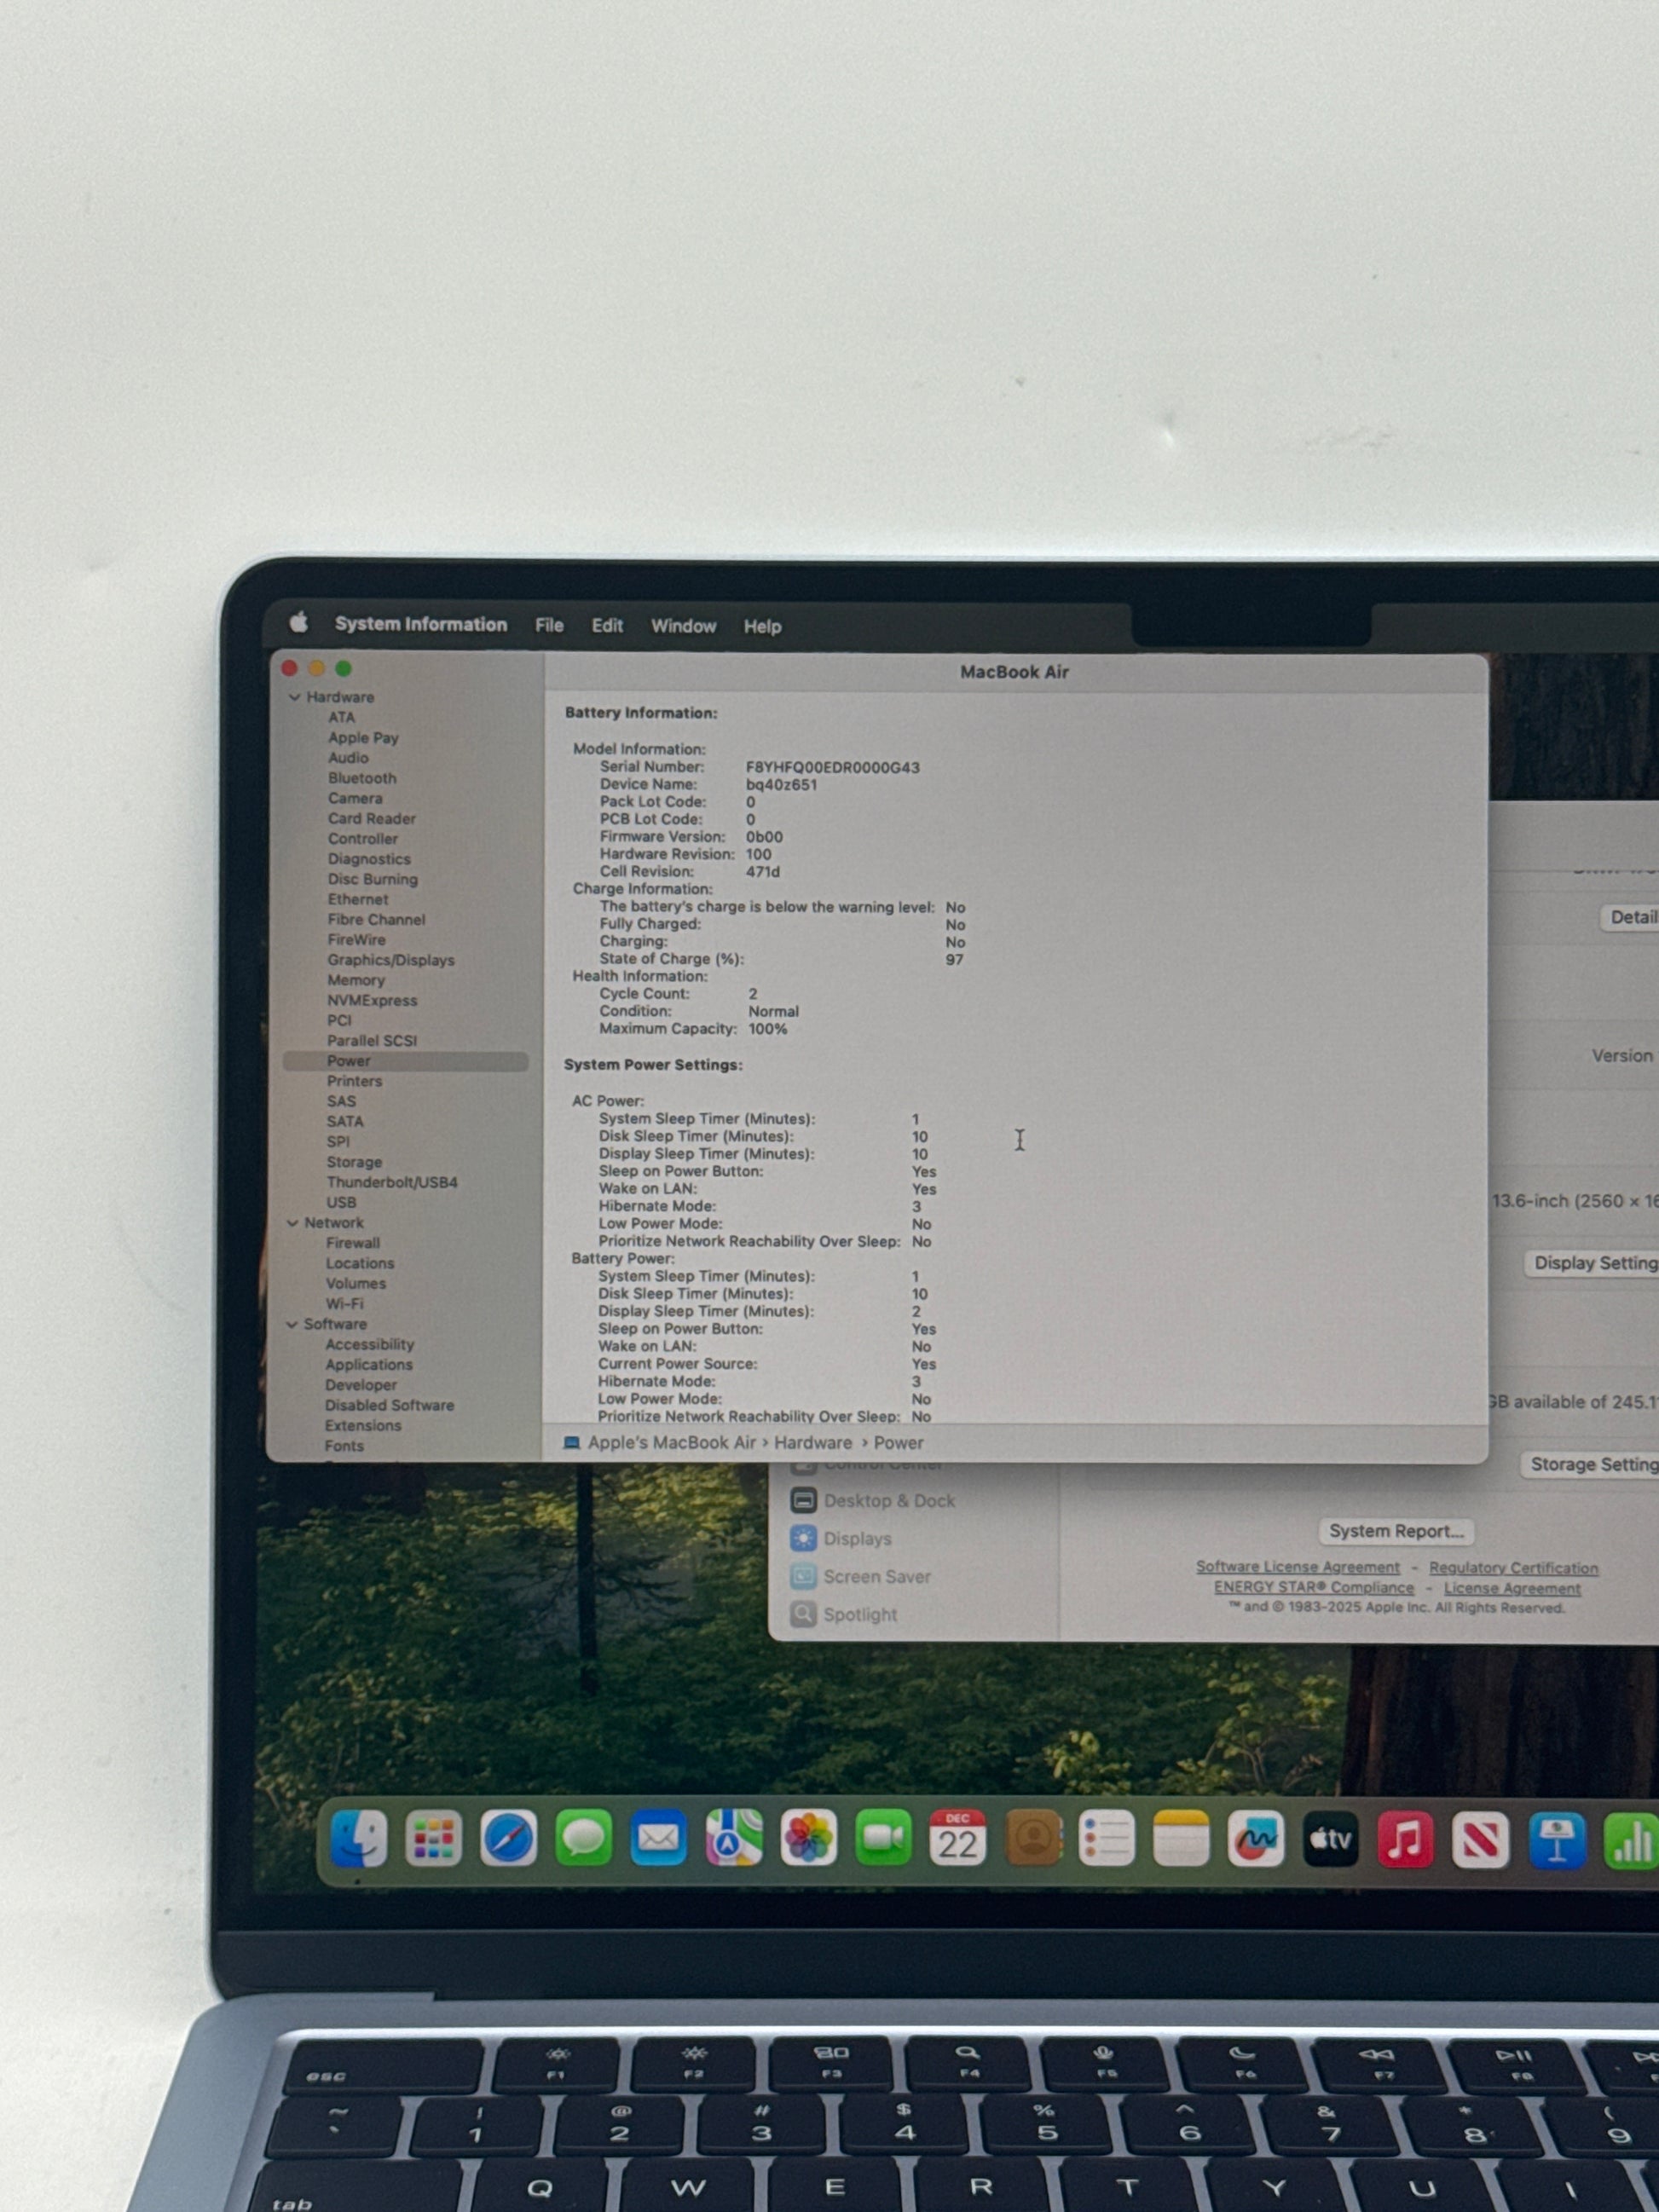Viewport: 1659px width, 2212px height.
Task: Collapse the Software section chevron
Action: (291, 1324)
